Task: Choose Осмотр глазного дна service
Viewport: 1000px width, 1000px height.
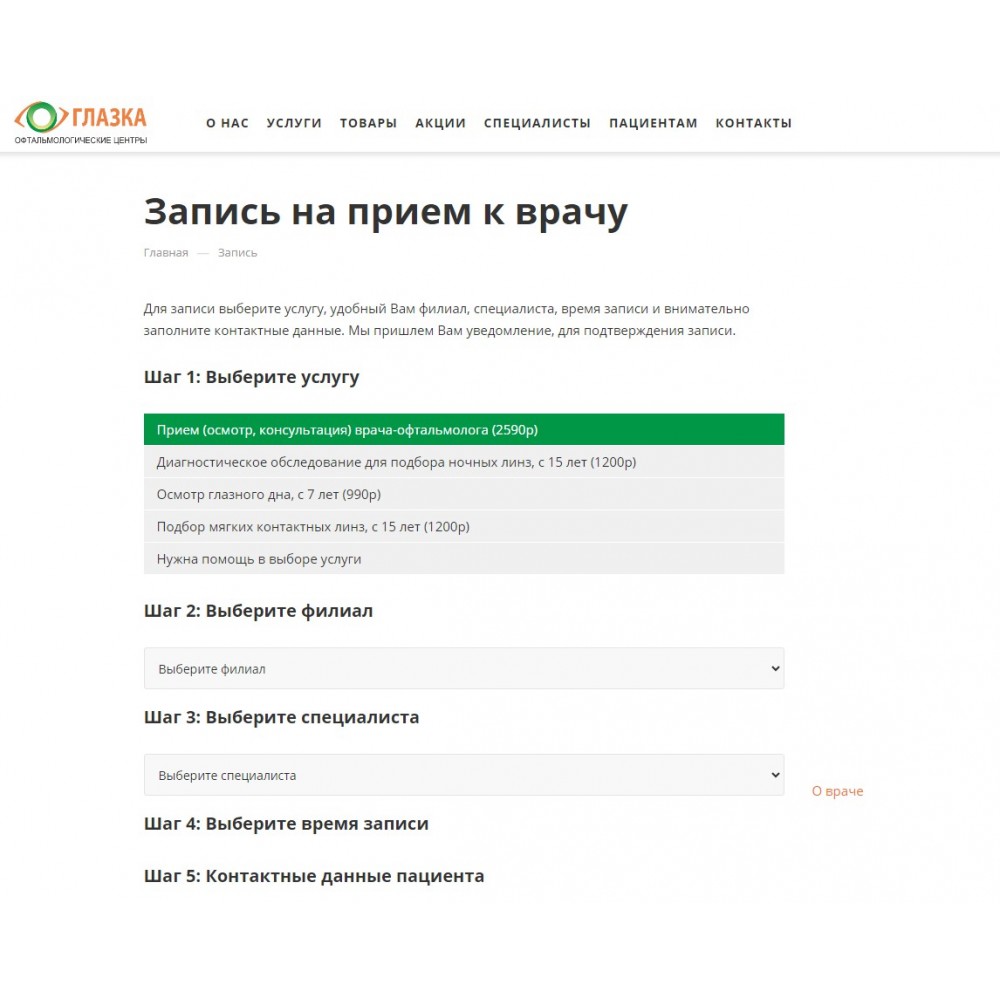Action: pos(463,494)
